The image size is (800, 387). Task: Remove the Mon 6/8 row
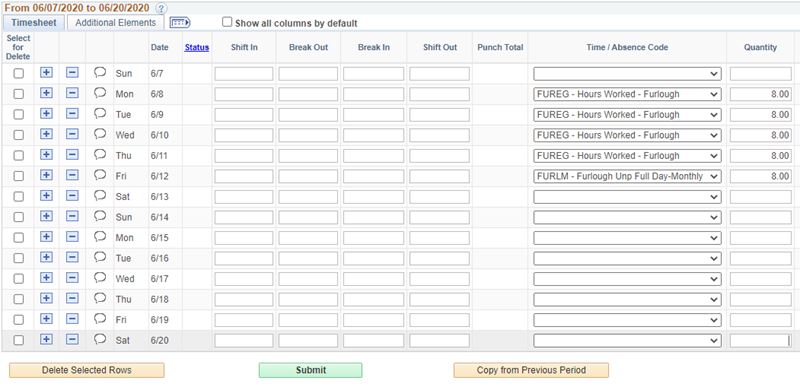(x=72, y=93)
